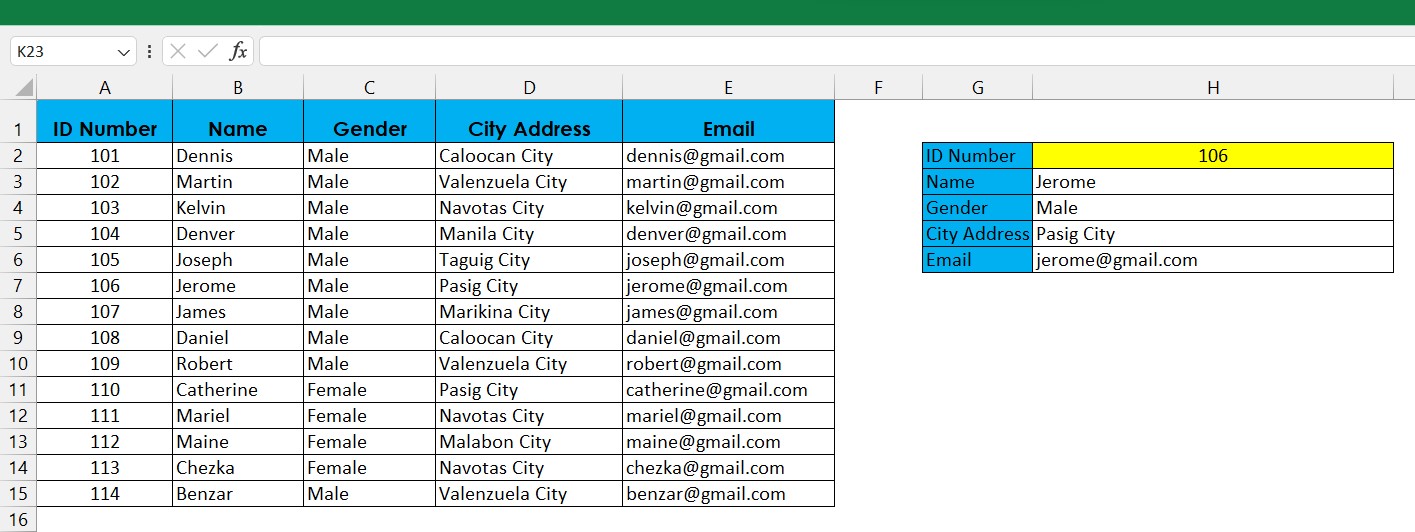
Task: Click the cell with name Chezka
Action: tap(238, 468)
